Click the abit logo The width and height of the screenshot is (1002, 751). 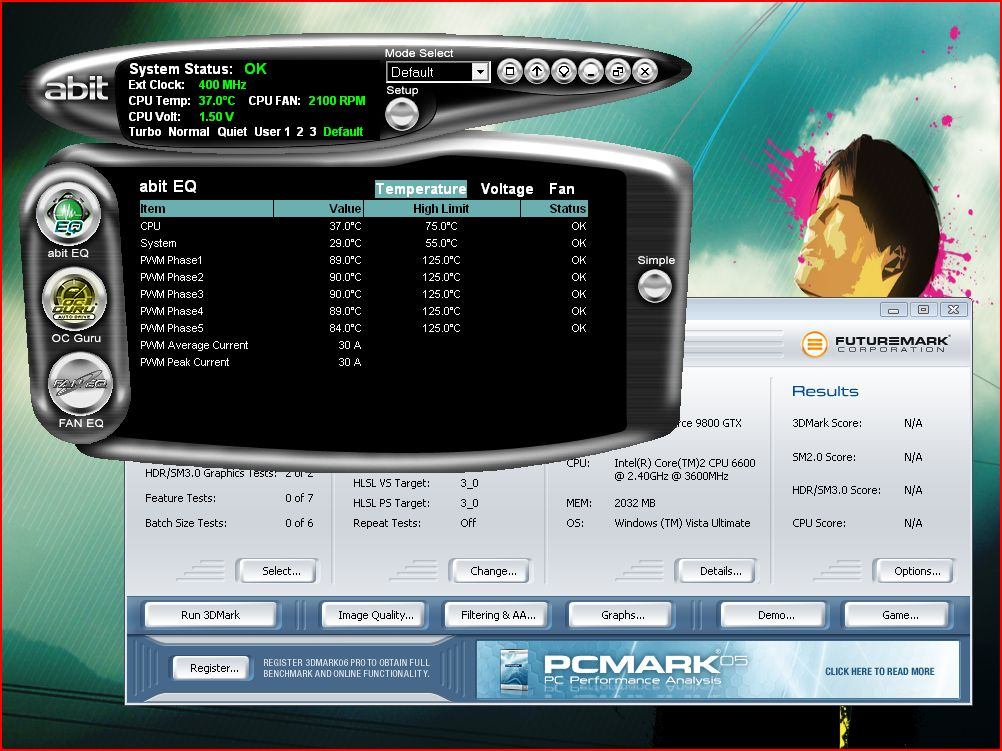(76, 88)
